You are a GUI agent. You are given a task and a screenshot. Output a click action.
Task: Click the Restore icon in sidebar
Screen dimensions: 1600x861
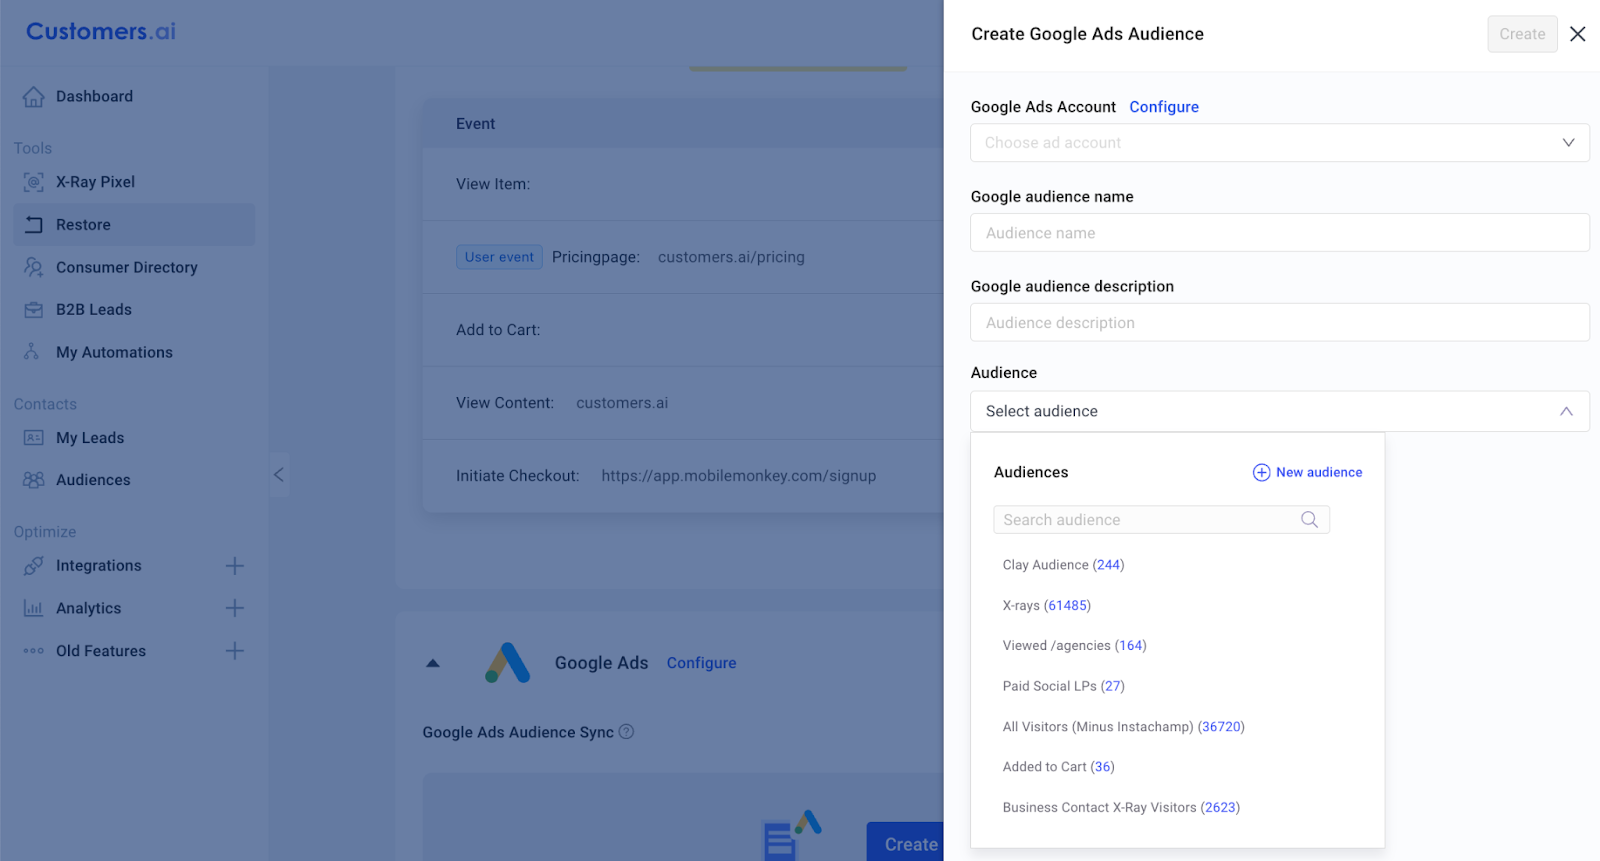(x=34, y=225)
